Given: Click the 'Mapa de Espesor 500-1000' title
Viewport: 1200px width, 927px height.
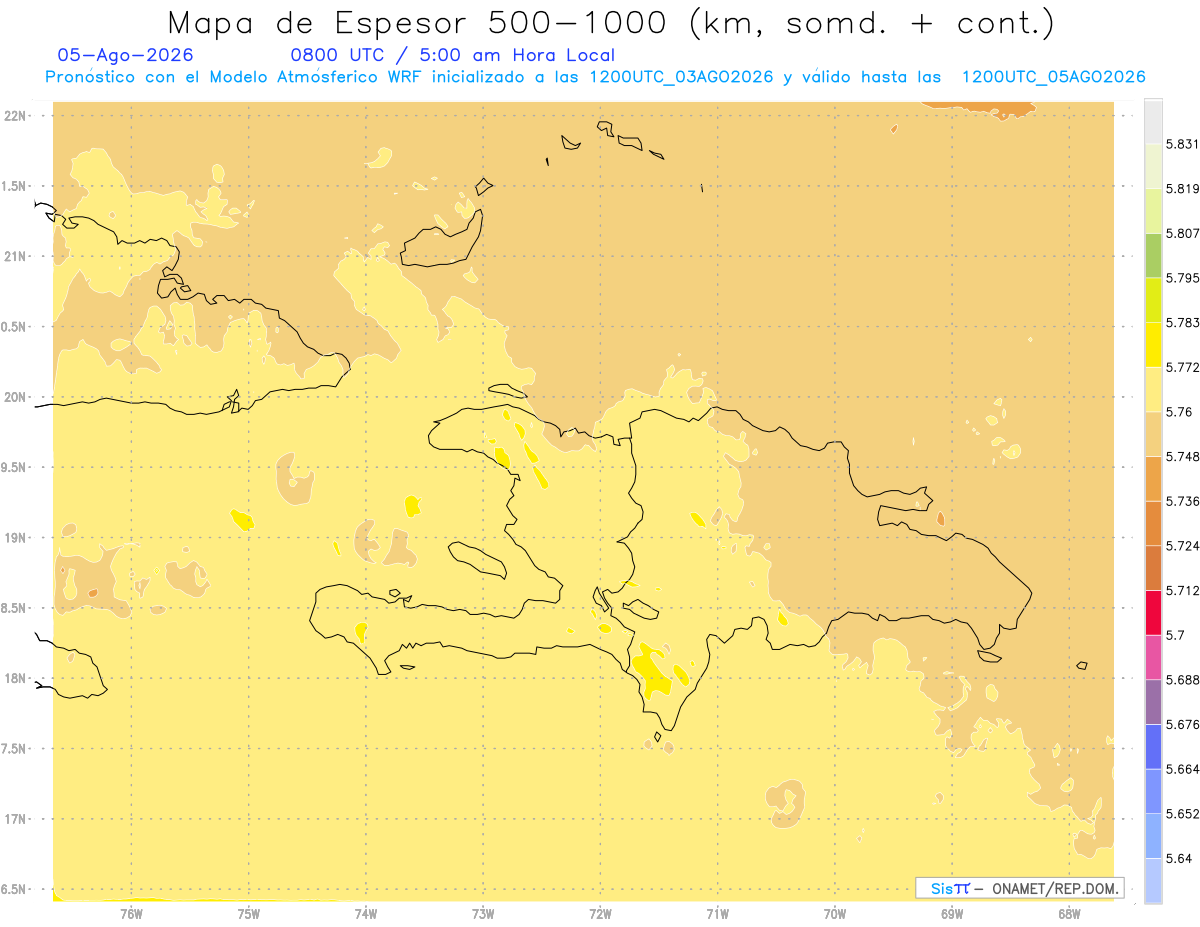Looking at the screenshot, I should click(611, 23).
